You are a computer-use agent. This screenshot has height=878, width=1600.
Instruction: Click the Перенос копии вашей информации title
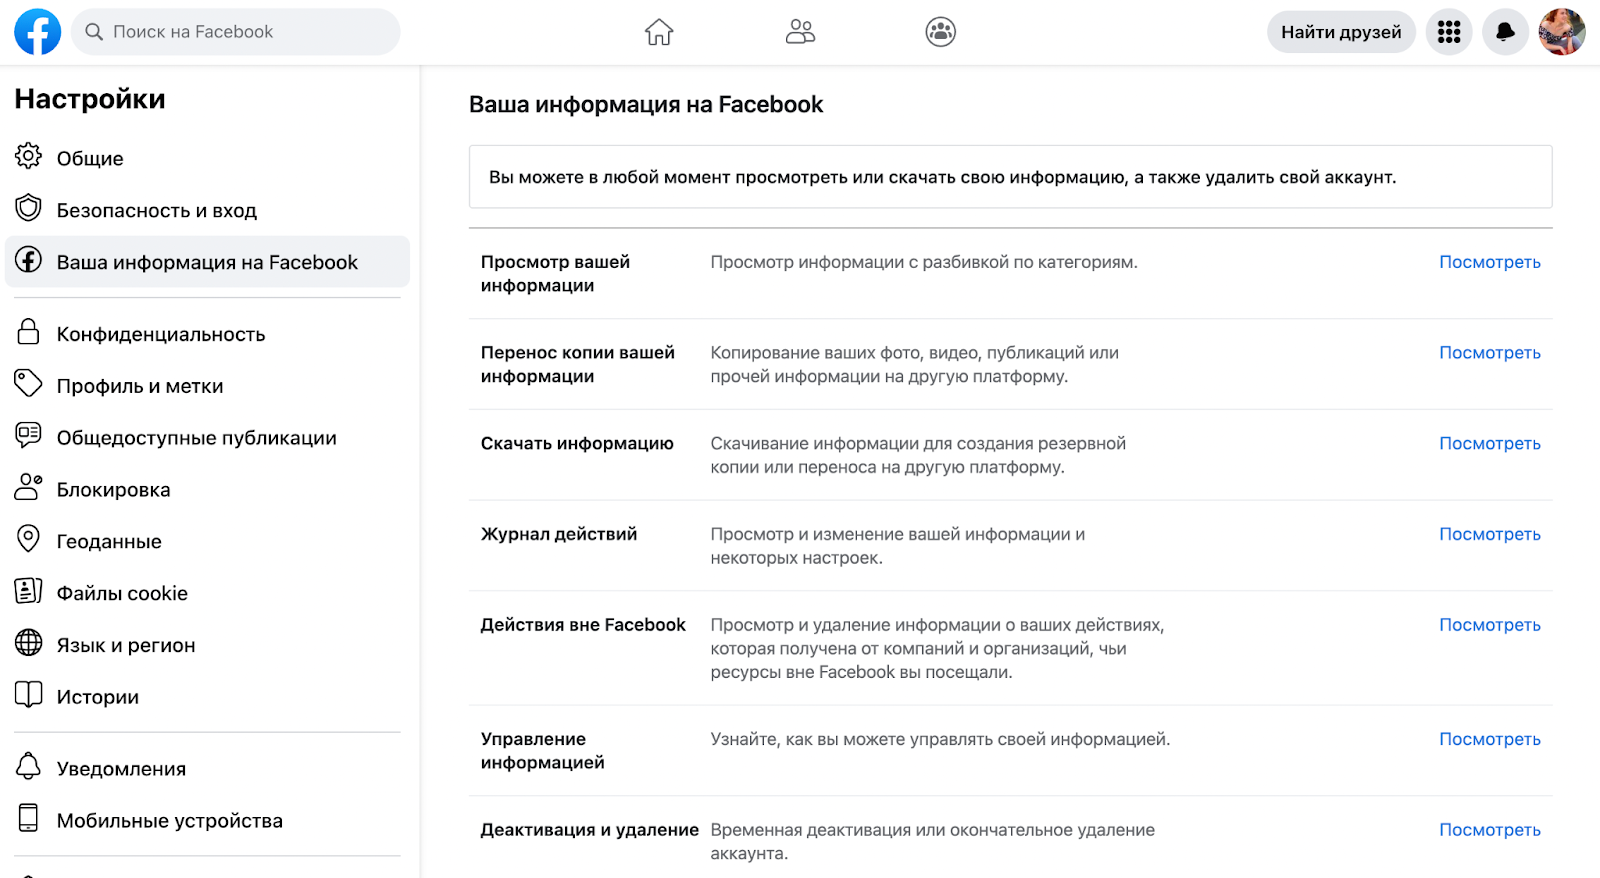tap(578, 365)
